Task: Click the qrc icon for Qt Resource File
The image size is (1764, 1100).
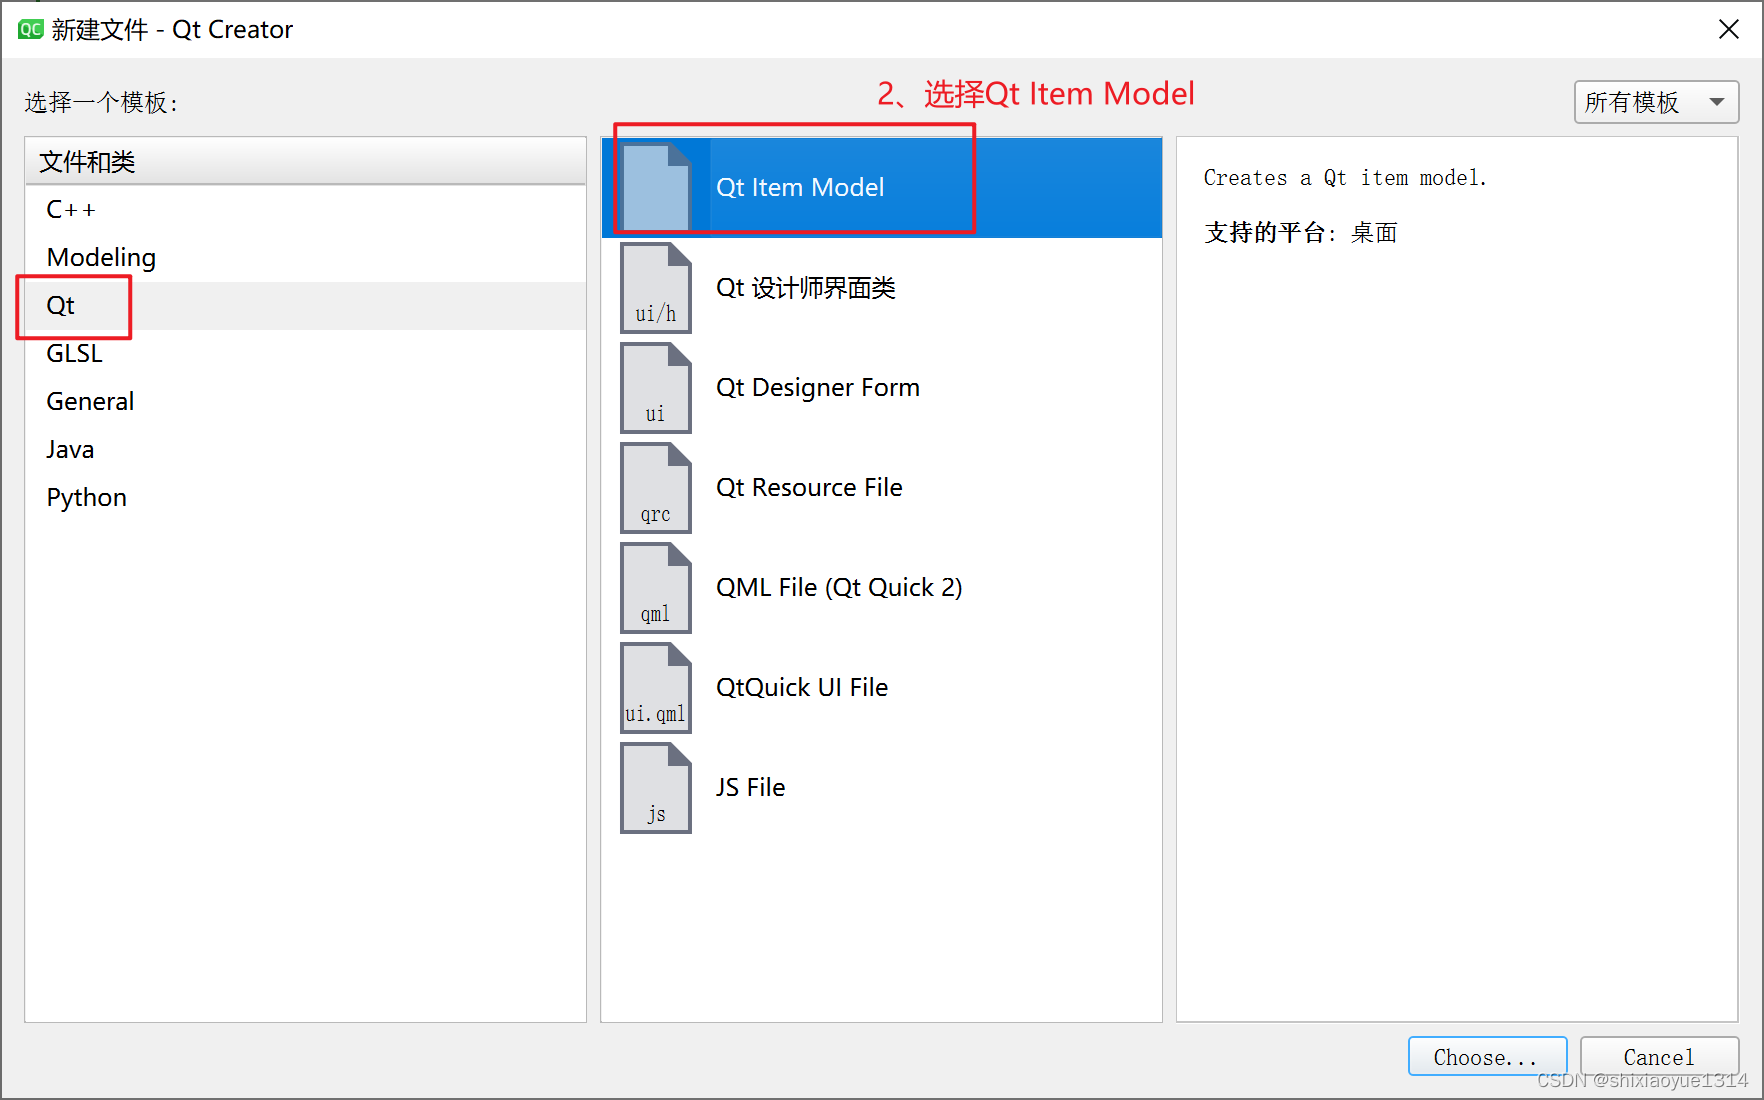Action: 655,488
